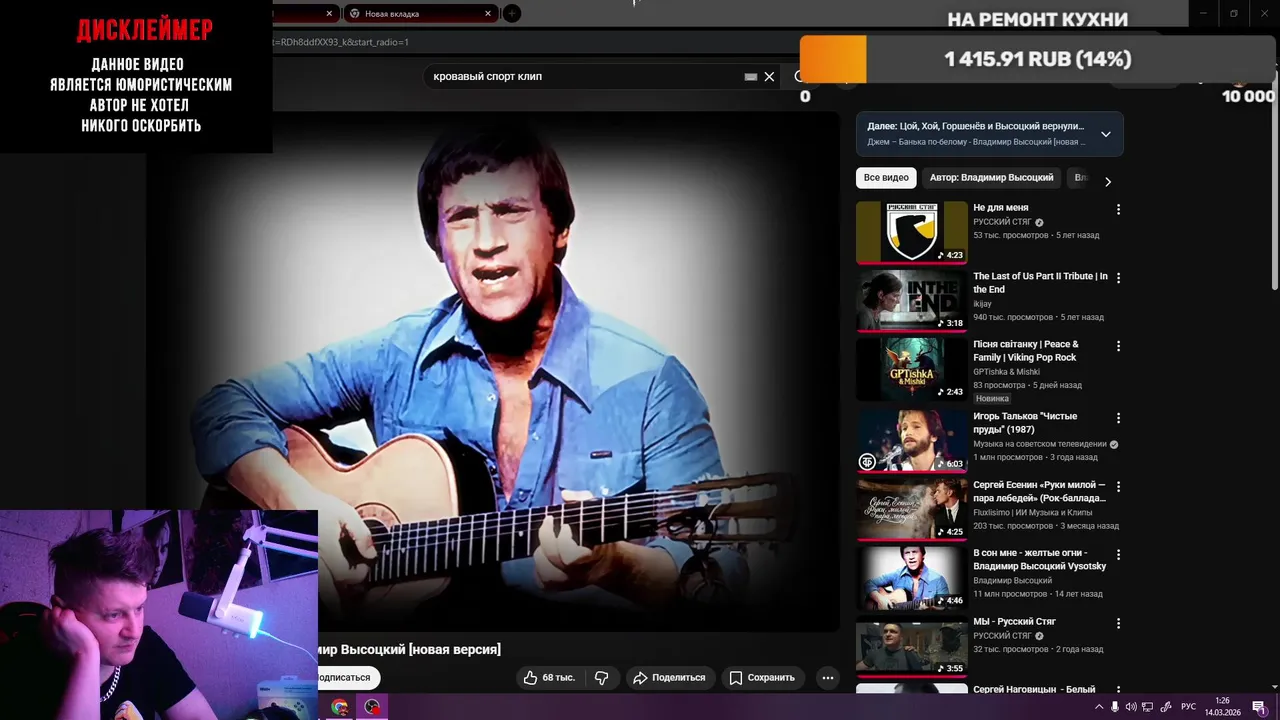The image size is (1280, 720).
Task: Save the video with the Сохранить button
Action: click(x=762, y=678)
